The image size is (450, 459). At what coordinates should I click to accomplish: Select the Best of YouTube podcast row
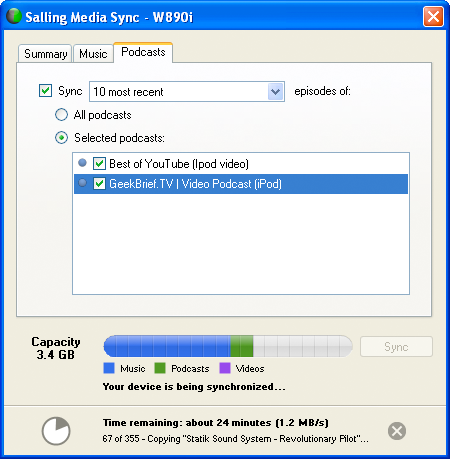click(241, 164)
